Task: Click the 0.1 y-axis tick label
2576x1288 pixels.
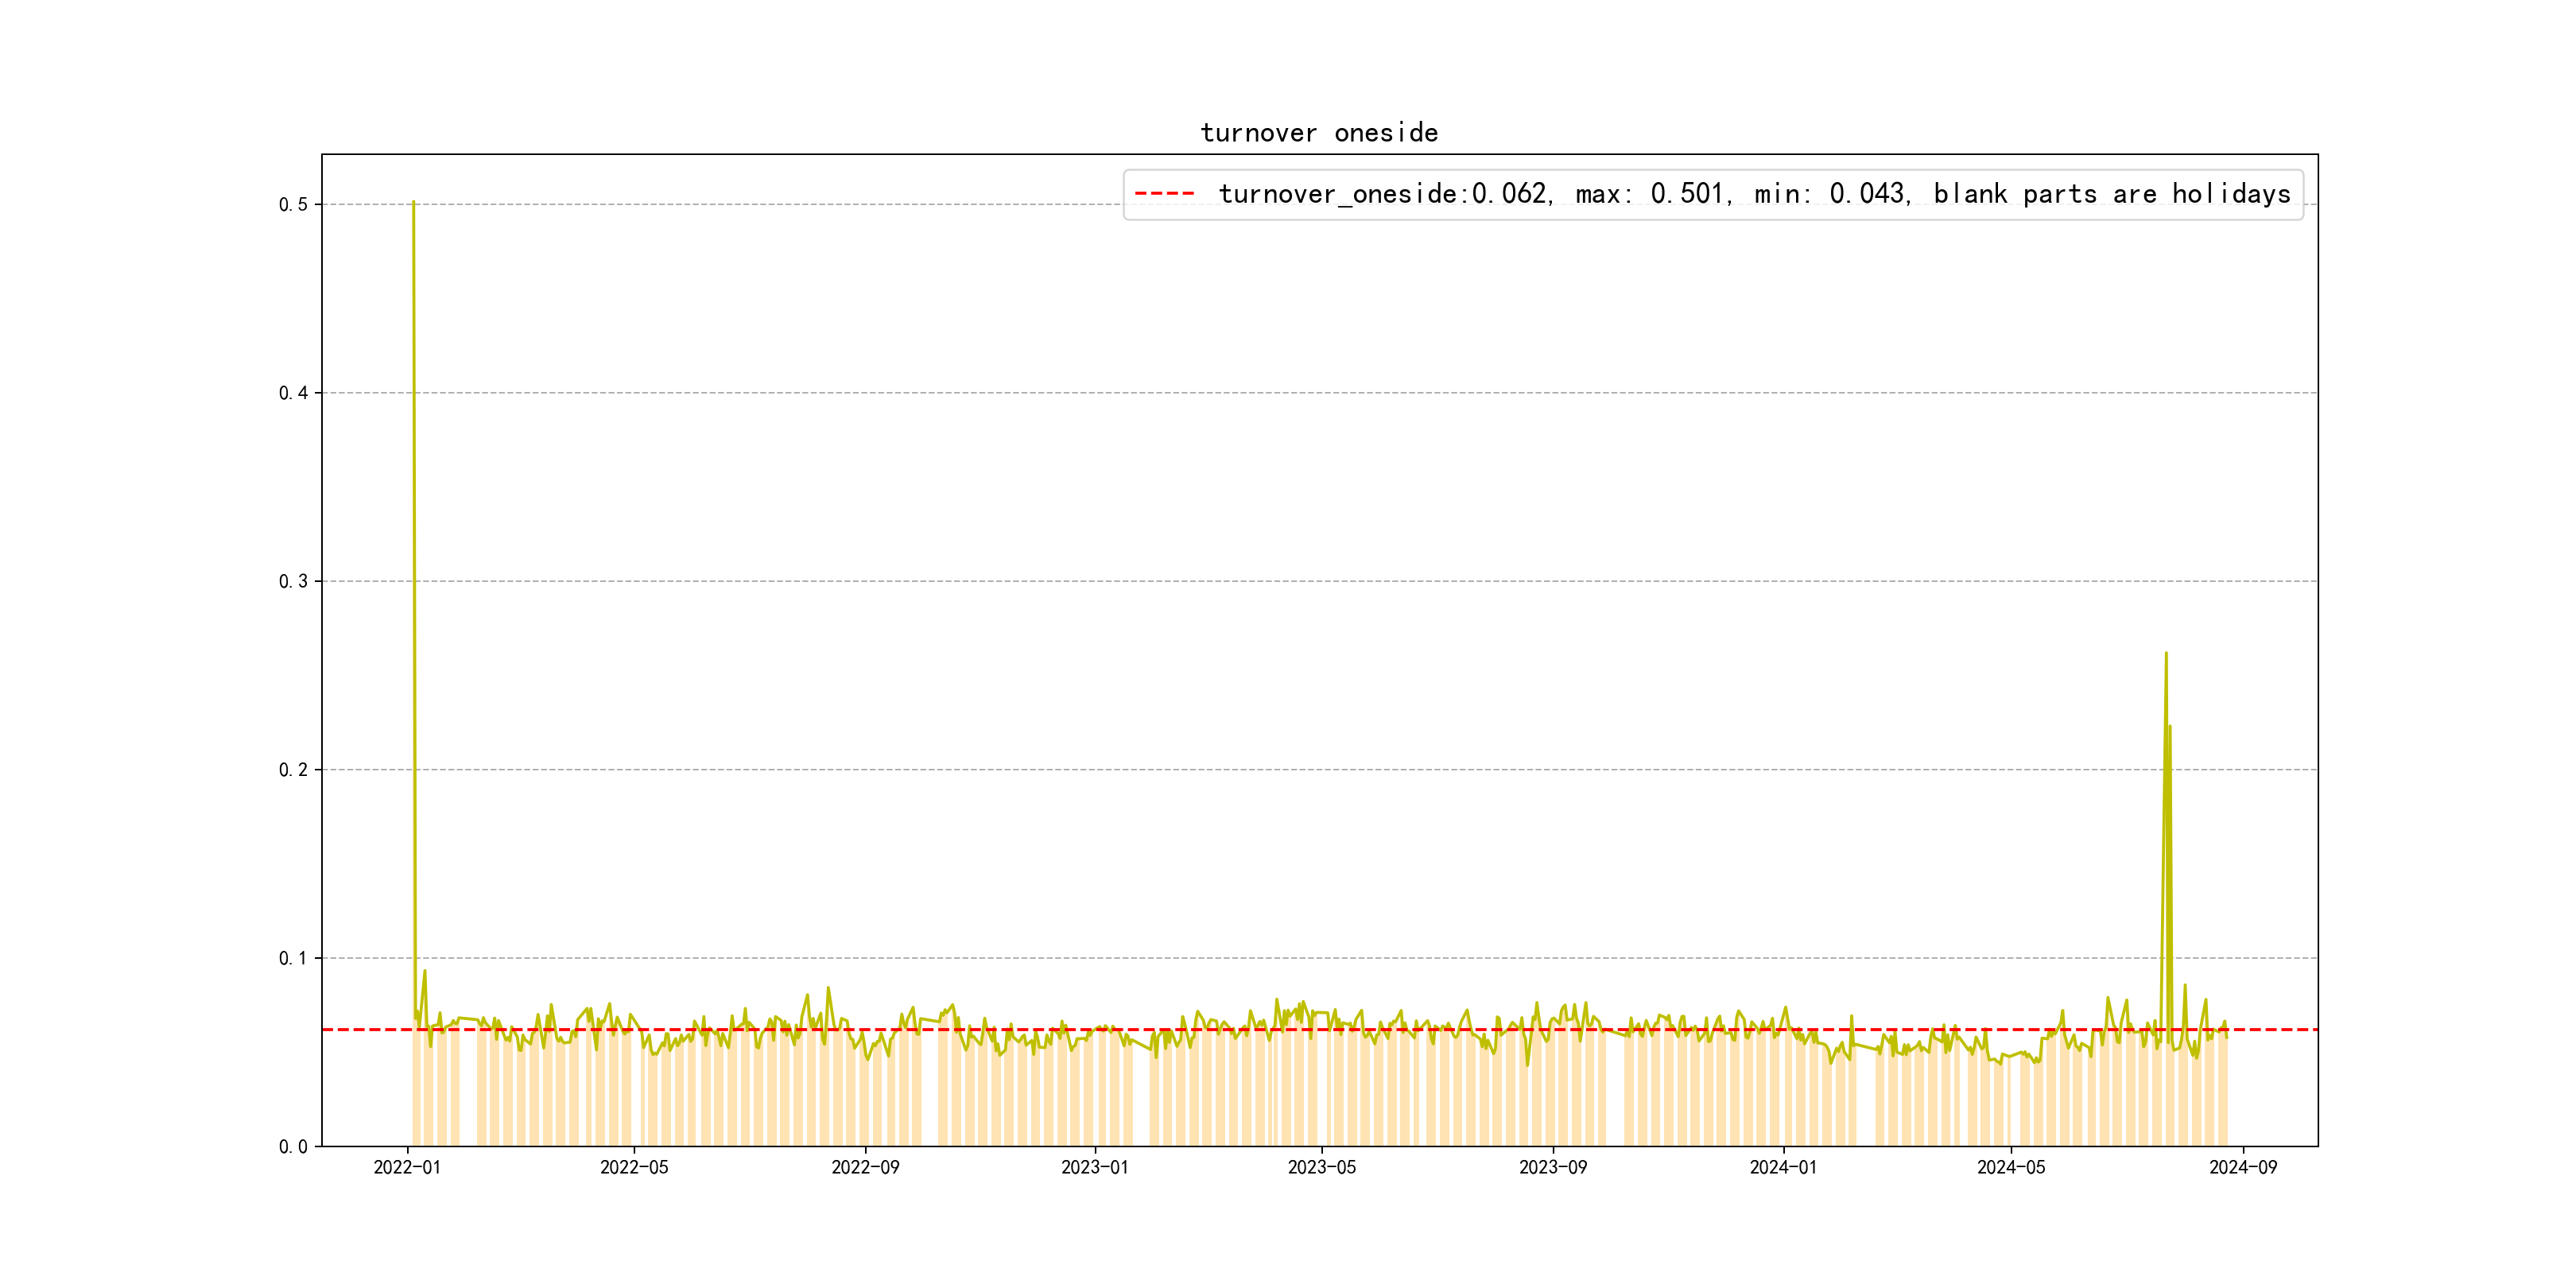Action: [293, 959]
